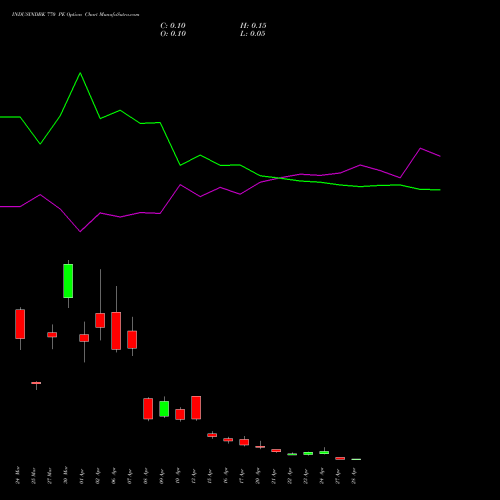Click the open value "O: 0.10"
500x500 pixels.
pos(173,34)
